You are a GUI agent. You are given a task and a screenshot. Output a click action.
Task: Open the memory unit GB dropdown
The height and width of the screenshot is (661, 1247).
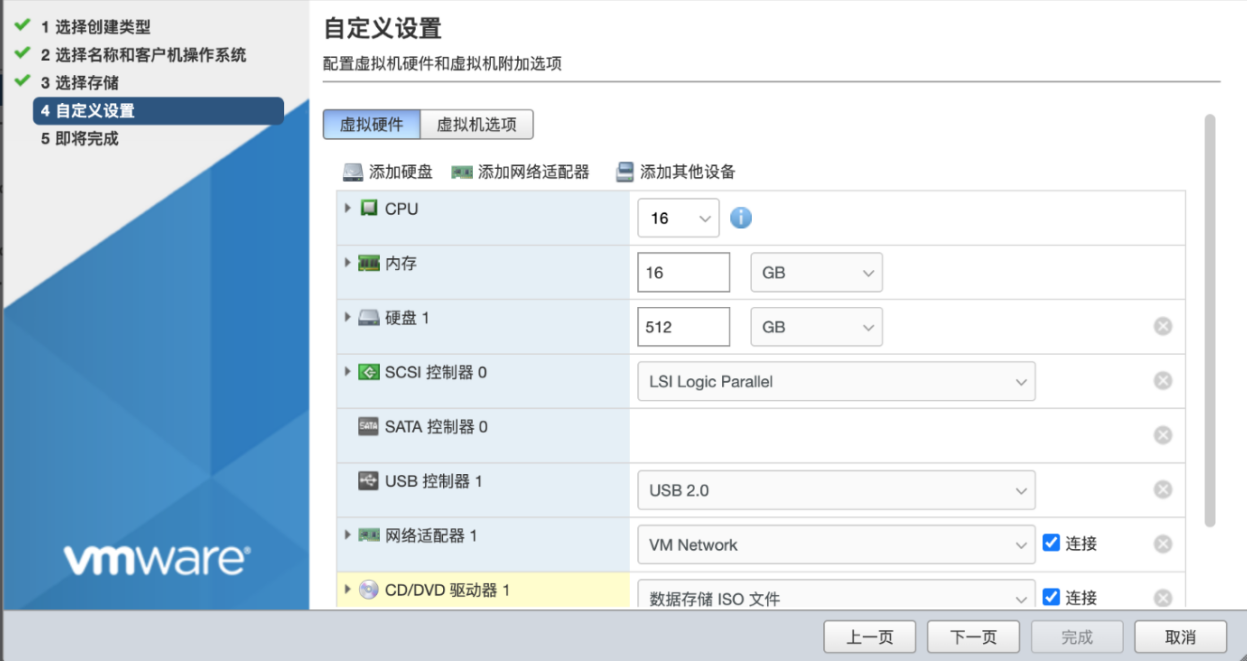816,272
